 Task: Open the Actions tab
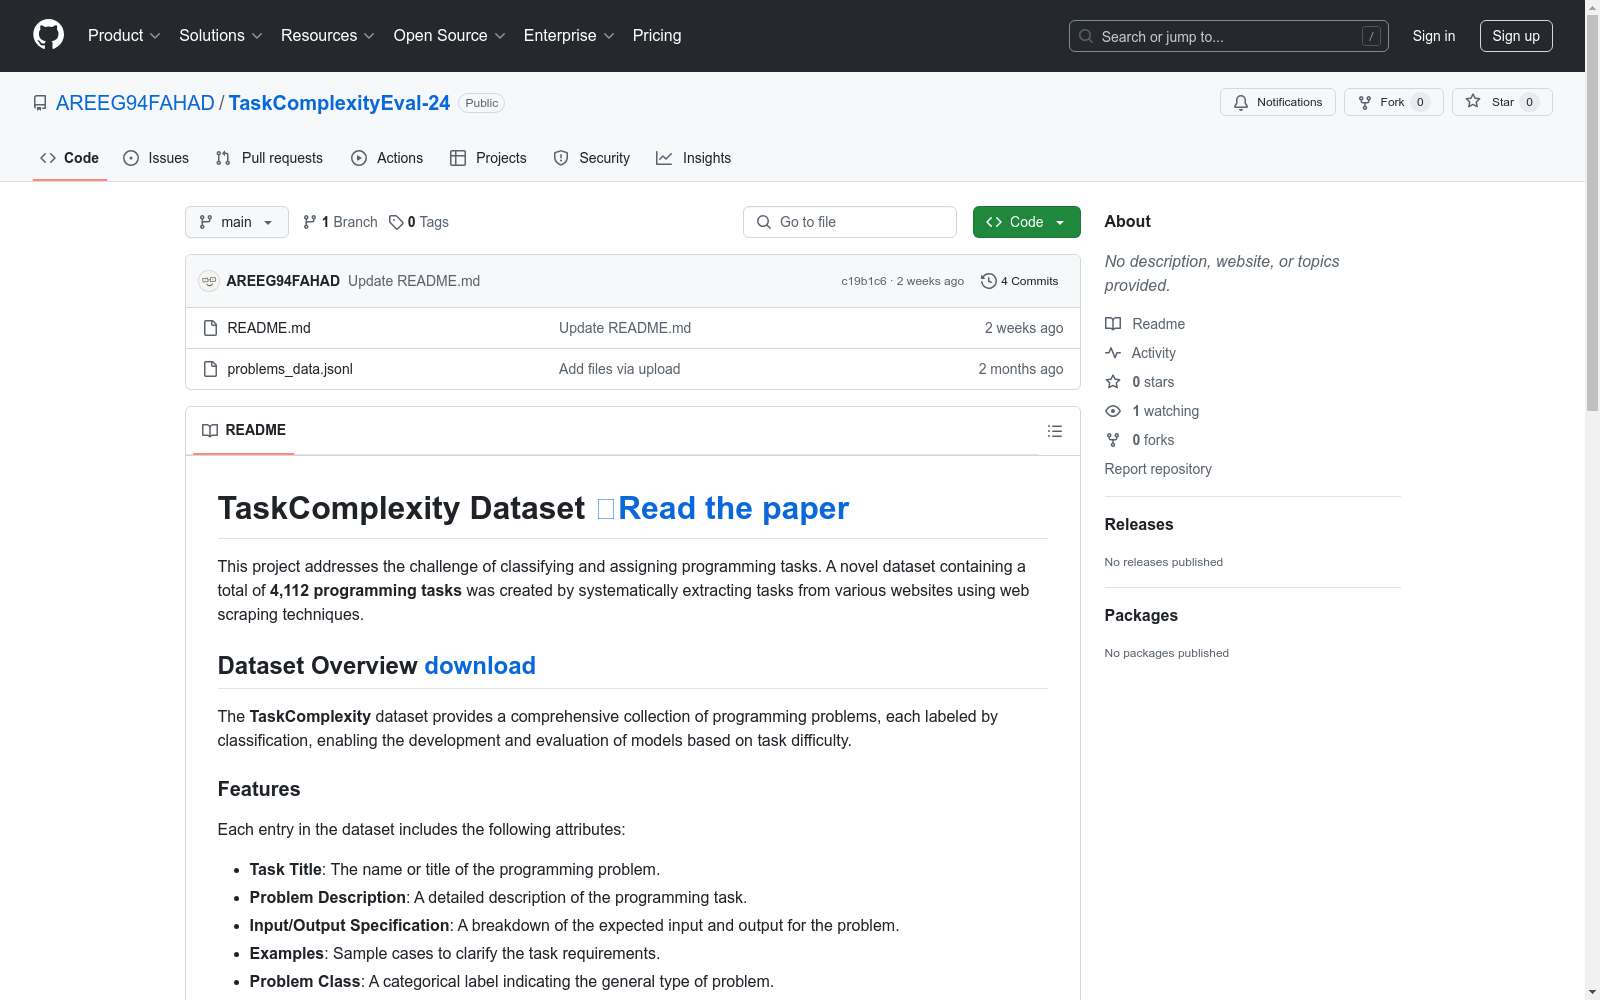click(387, 158)
